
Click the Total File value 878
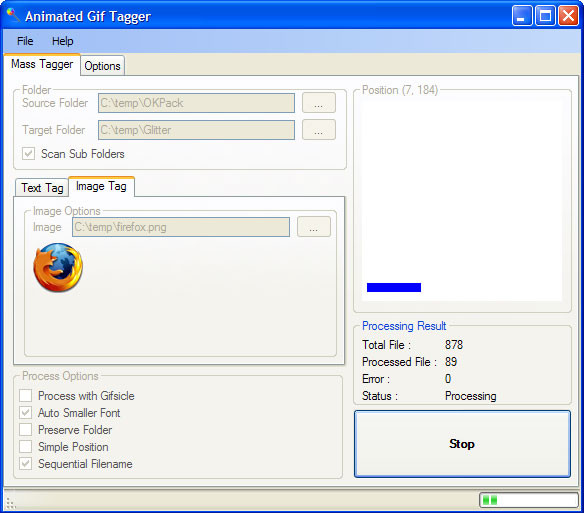(454, 345)
